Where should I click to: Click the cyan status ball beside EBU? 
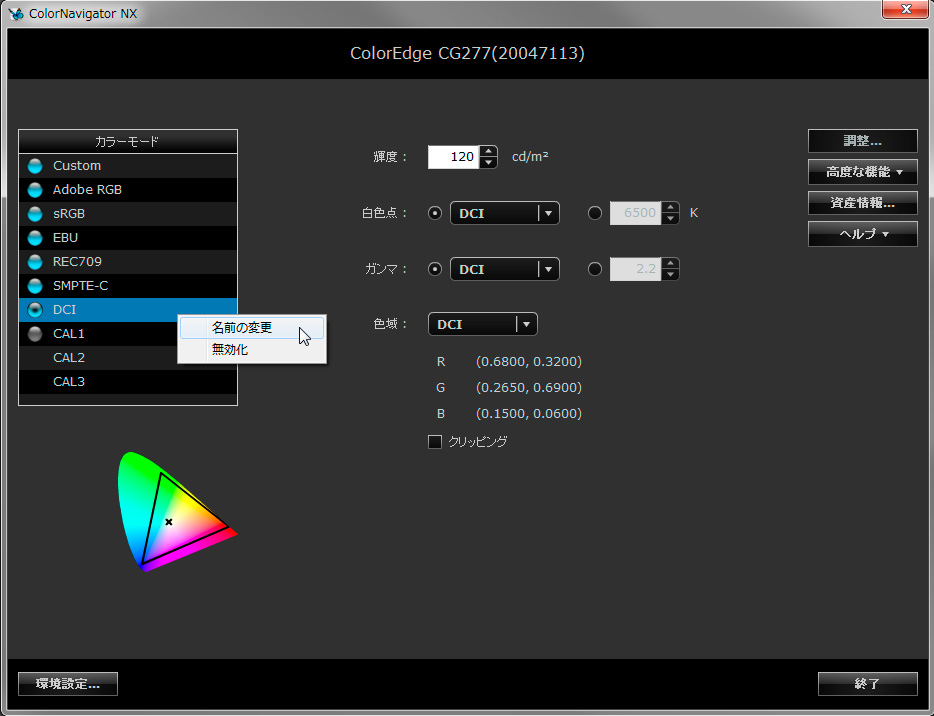coord(35,238)
